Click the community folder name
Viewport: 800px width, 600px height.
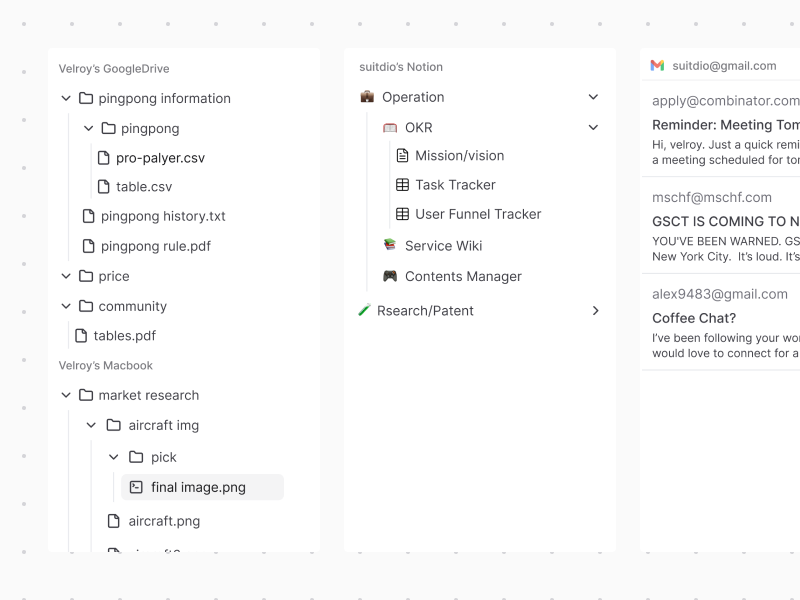click(x=133, y=307)
